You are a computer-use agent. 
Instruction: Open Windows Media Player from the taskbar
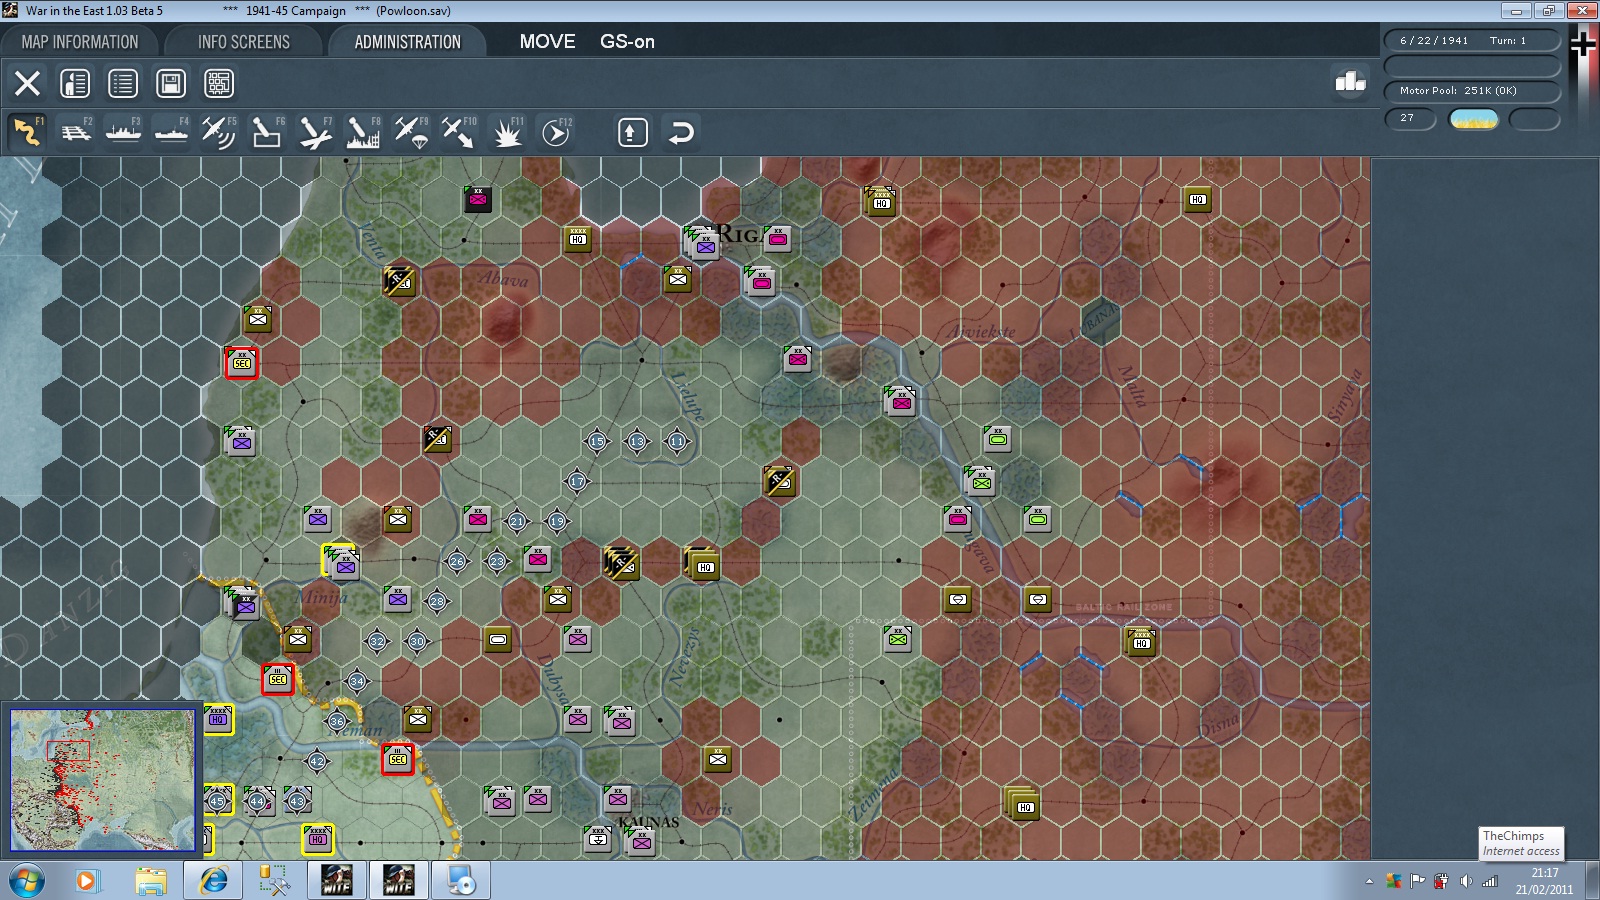(x=86, y=881)
